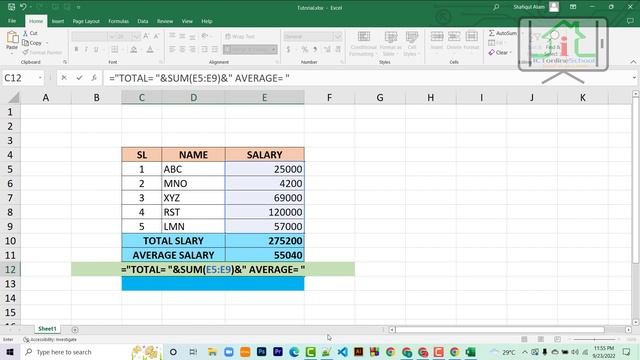
Task: Confirm the formula with the checkmark icon
Action: [x=79, y=78]
